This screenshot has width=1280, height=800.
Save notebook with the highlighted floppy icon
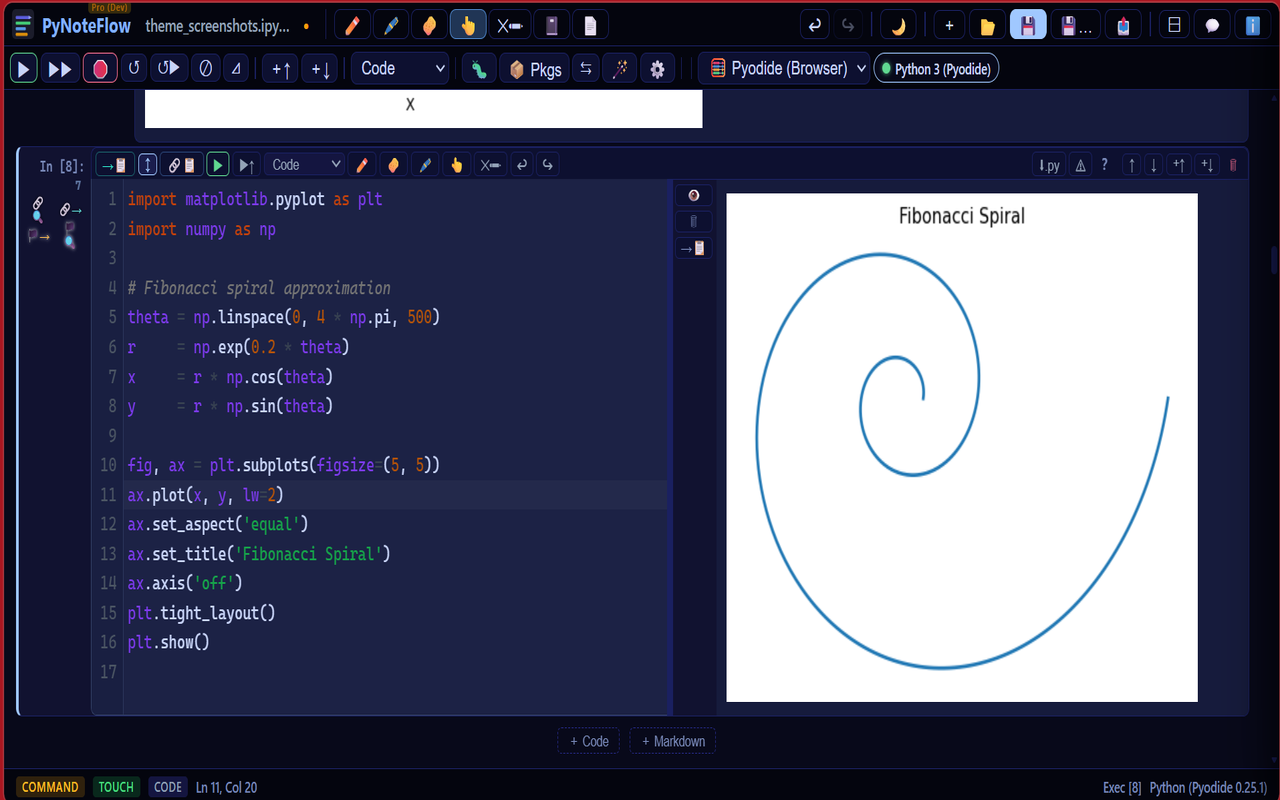click(x=1028, y=25)
